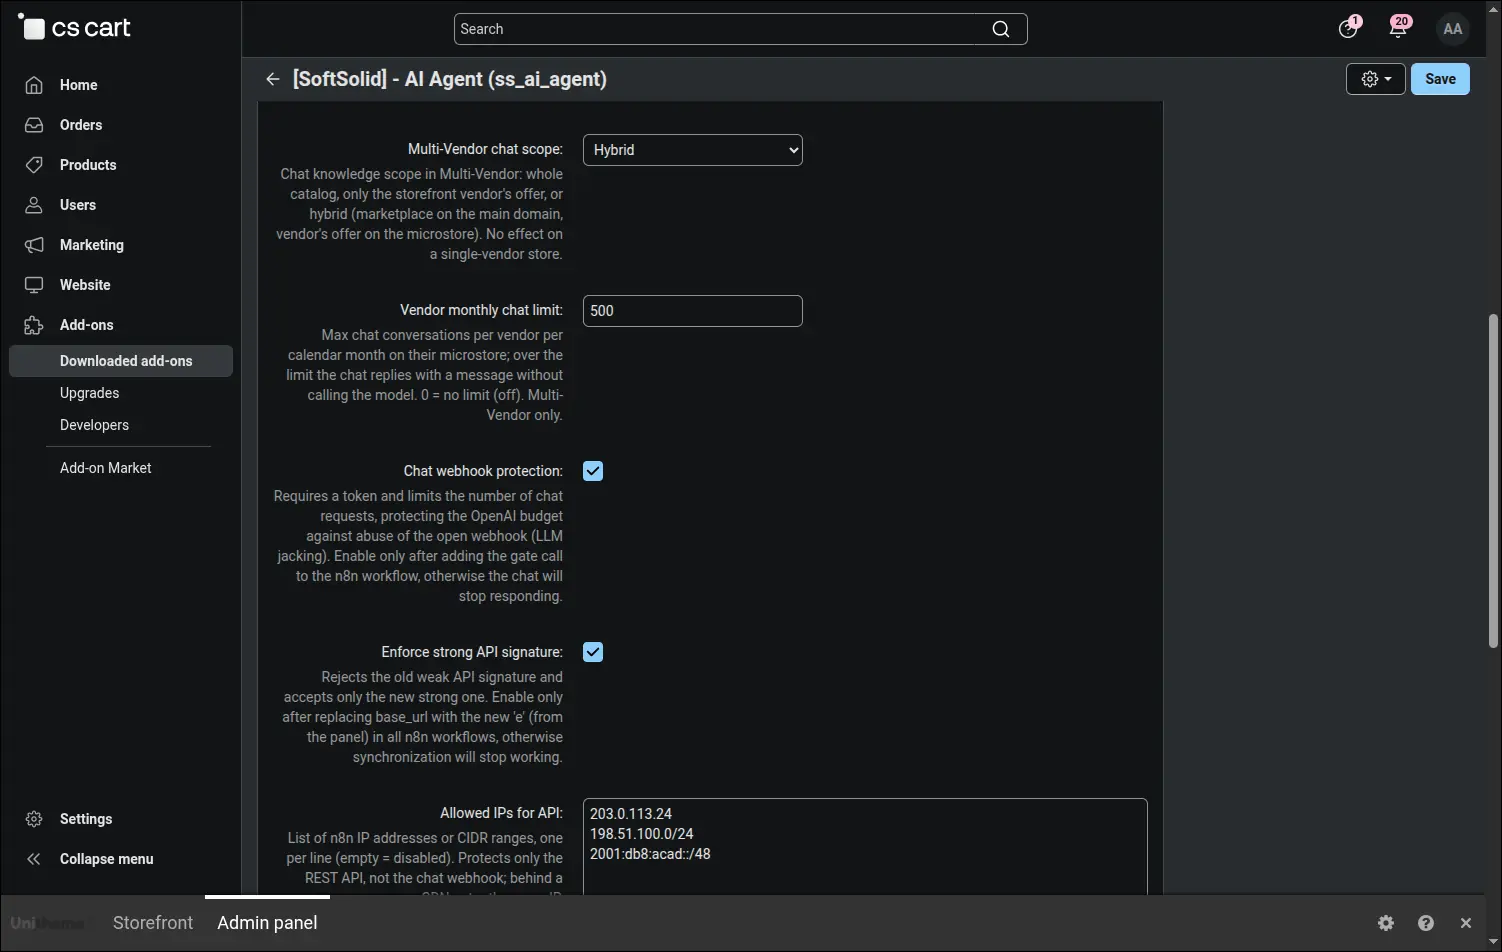Screen dimensions: 1502x952
Task: Switch to the Admin panel tab
Action: pos(267,923)
